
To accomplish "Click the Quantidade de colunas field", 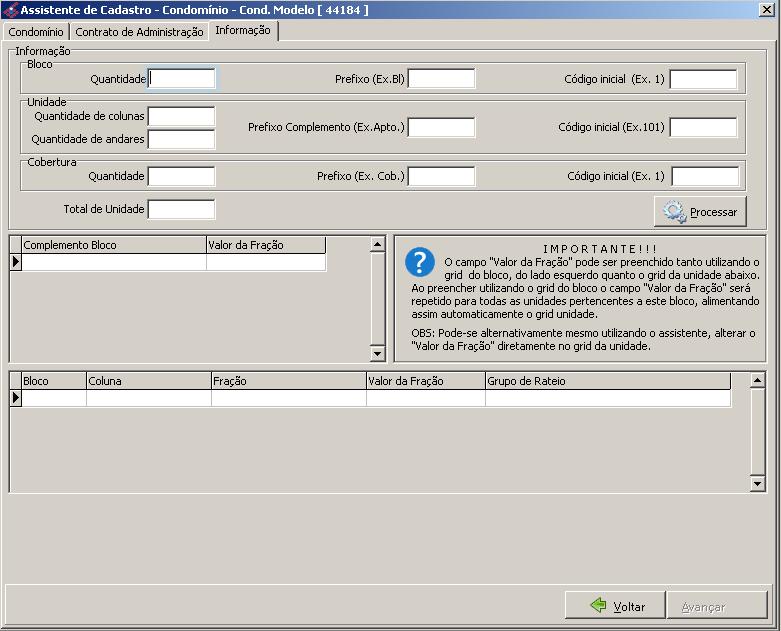I will 181,117.
